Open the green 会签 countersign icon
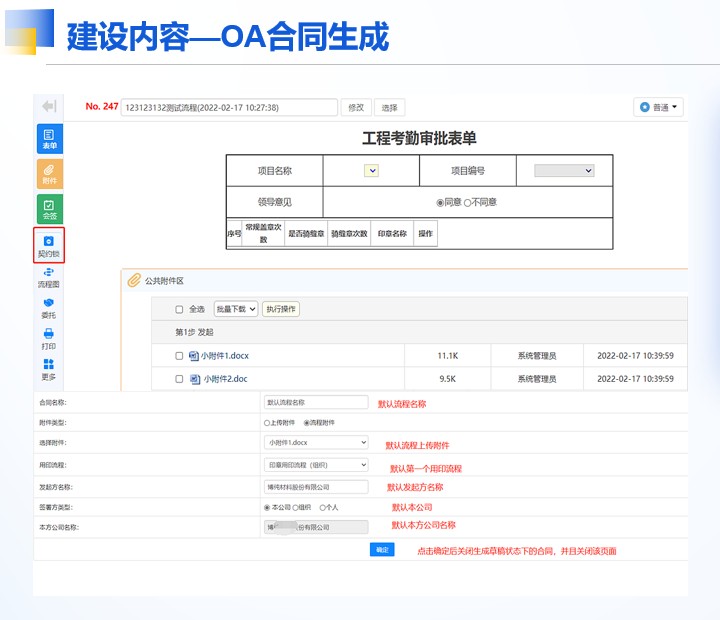This screenshot has width=720, height=620. 49,209
